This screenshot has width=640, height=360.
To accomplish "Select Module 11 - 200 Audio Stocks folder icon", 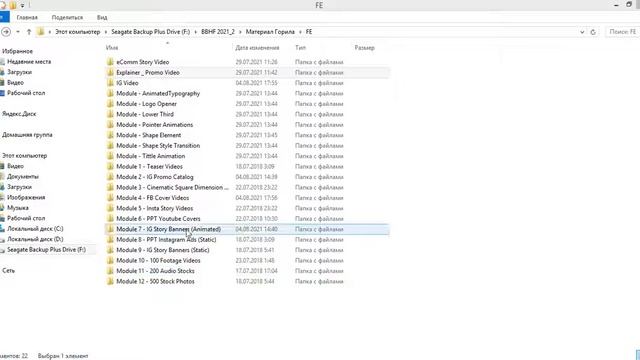I will tap(110, 271).
